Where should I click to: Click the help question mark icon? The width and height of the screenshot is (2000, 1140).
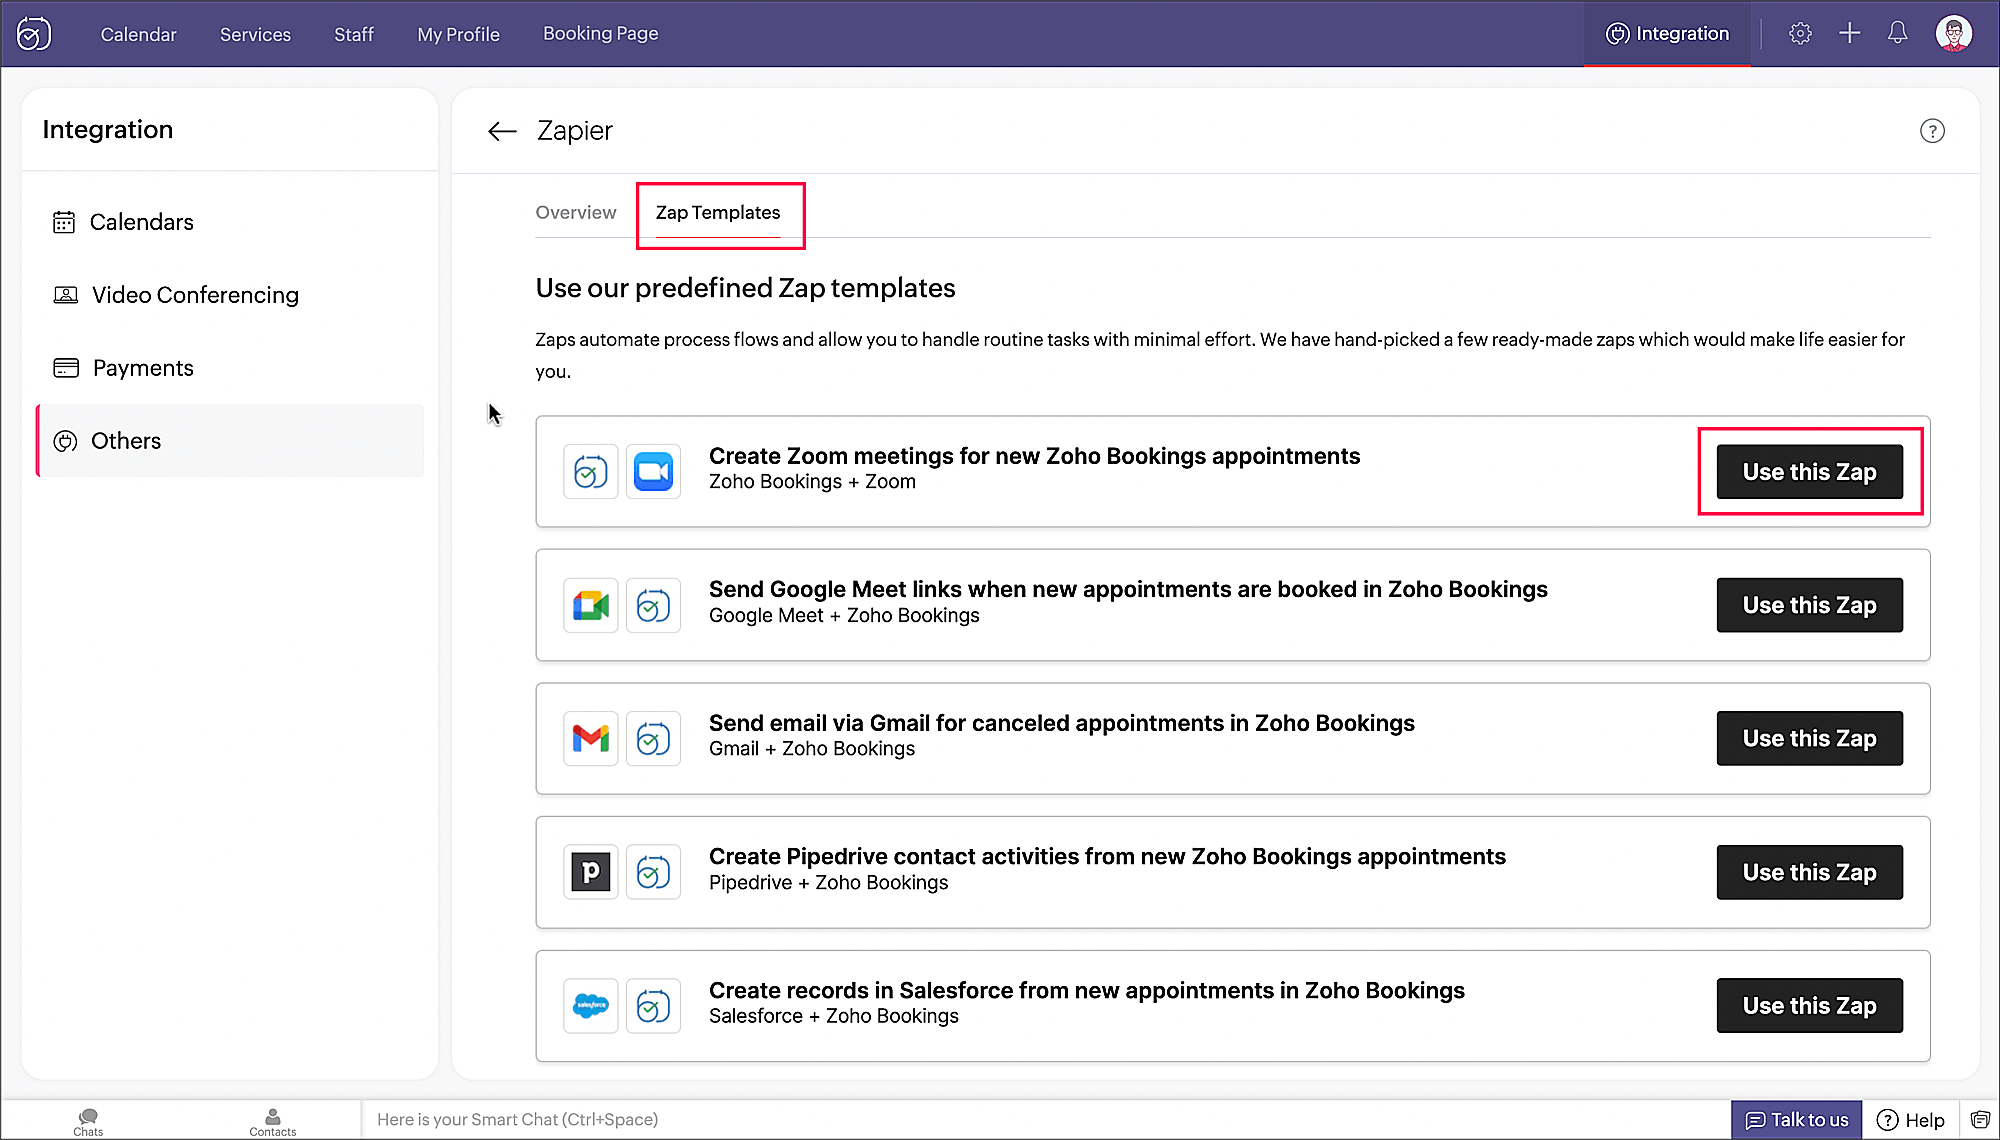pos(1932,131)
